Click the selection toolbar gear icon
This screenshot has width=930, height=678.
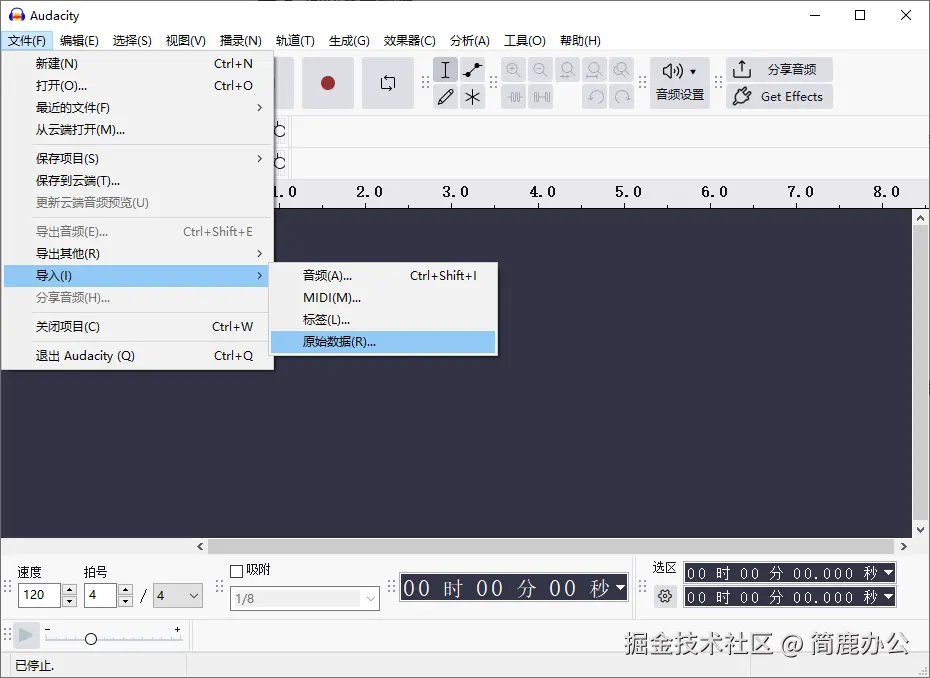pos(665,596)
